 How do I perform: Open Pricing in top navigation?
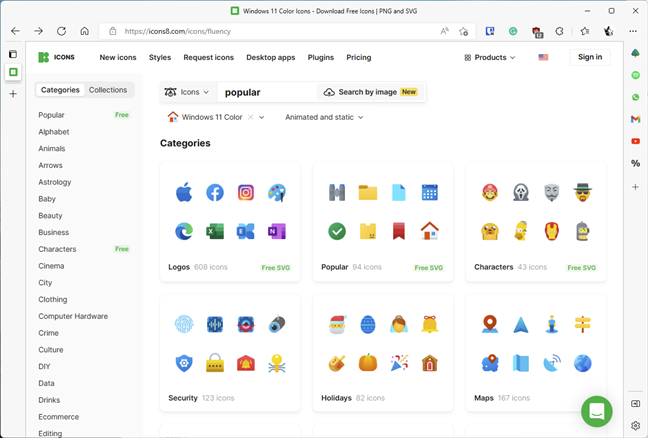(x=359, y=57)
